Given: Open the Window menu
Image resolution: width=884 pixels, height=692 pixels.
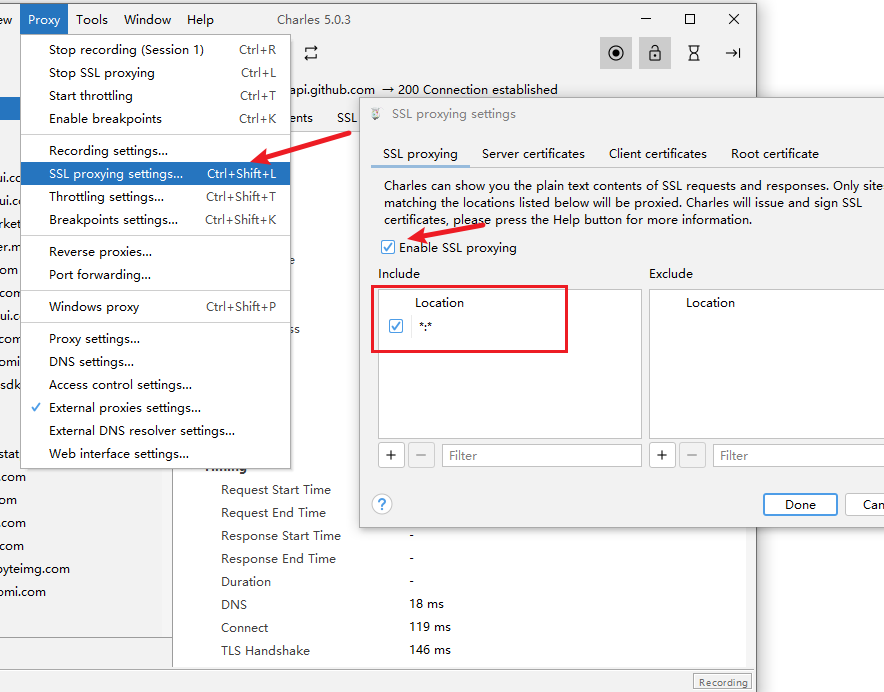Looking at the screenshot, I should coord(147,20).
